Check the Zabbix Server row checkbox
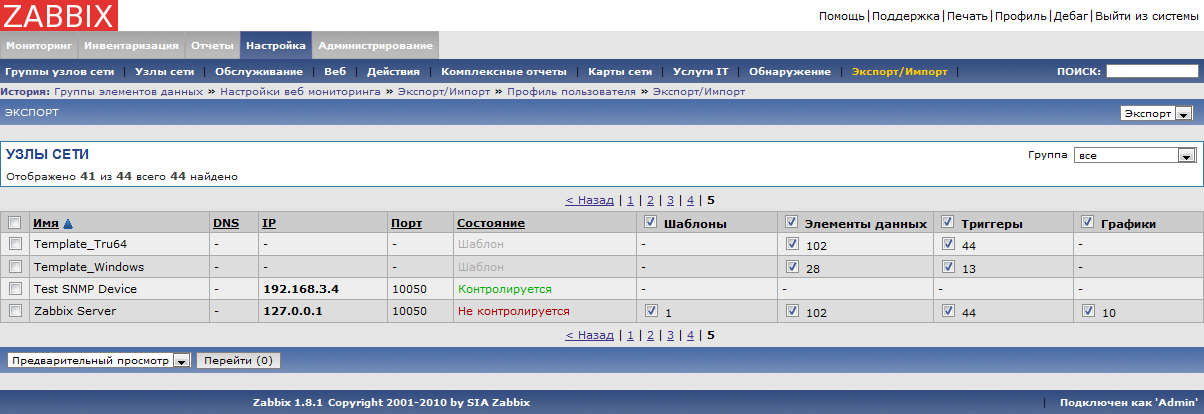Screen dimensions: 1204x414 (x=15, y=311)
